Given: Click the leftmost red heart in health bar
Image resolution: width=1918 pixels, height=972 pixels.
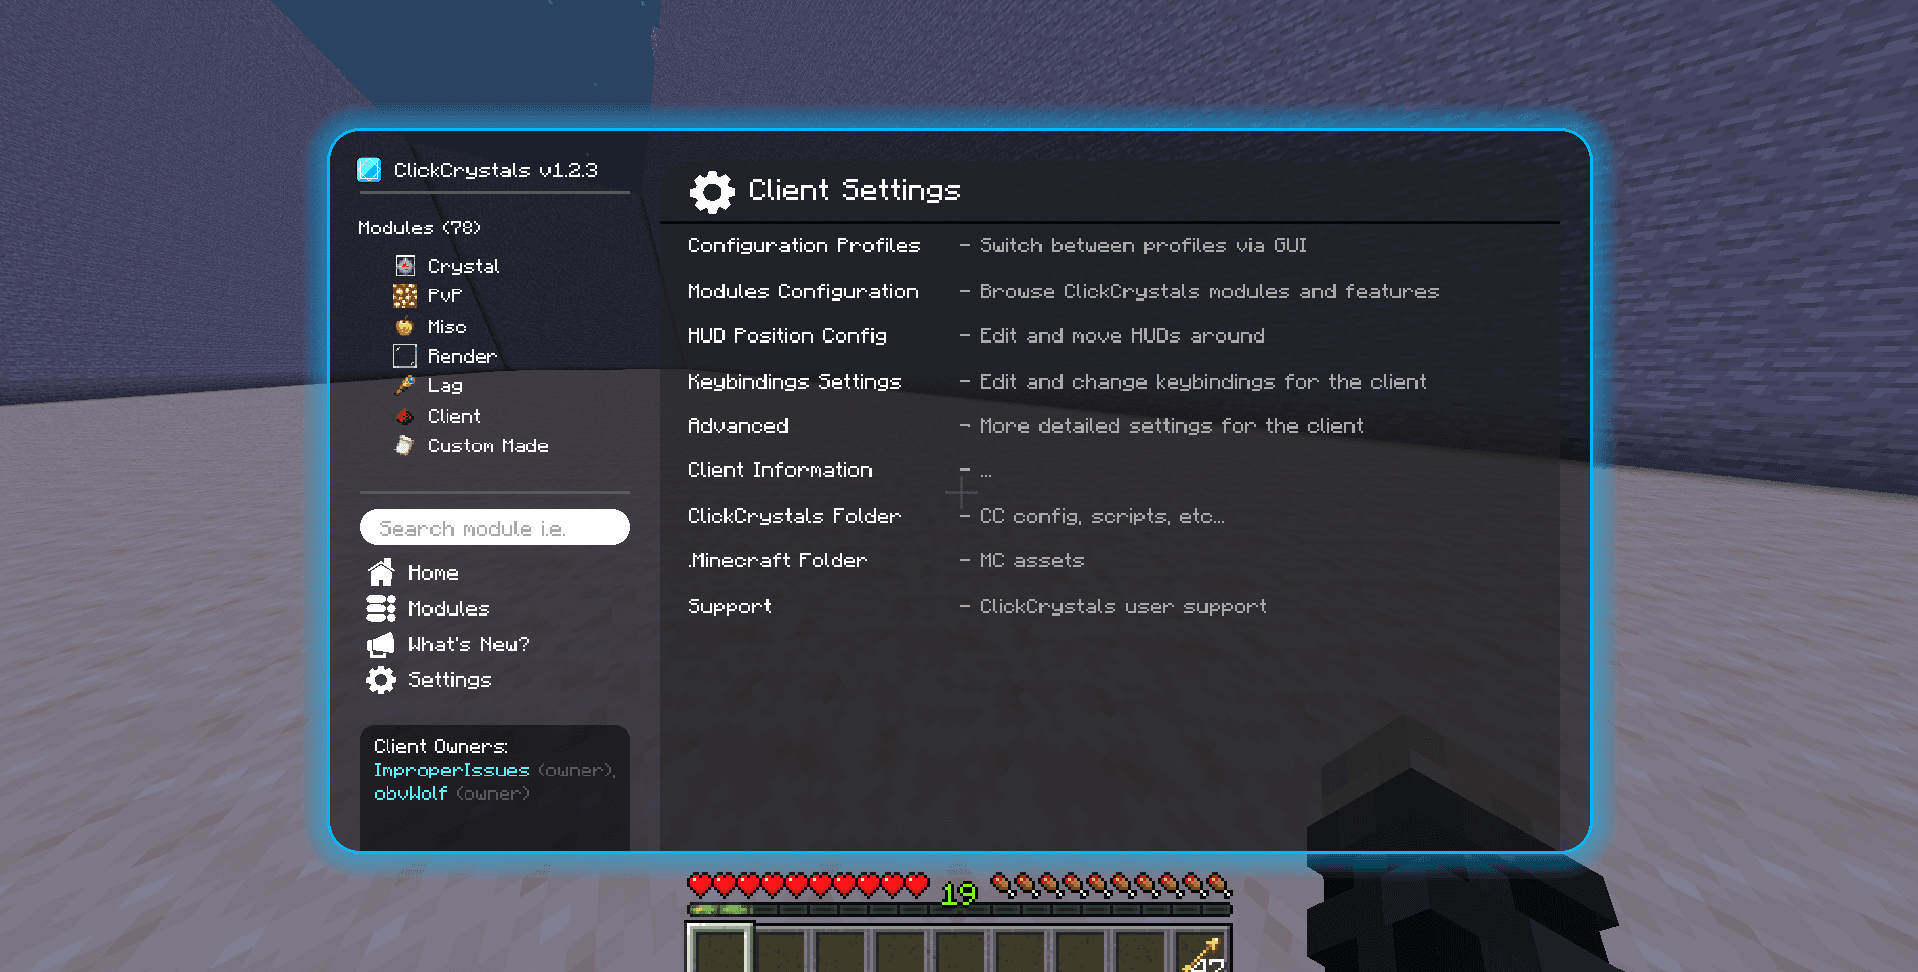Looking at the screenshot, I should pos(700,885).
